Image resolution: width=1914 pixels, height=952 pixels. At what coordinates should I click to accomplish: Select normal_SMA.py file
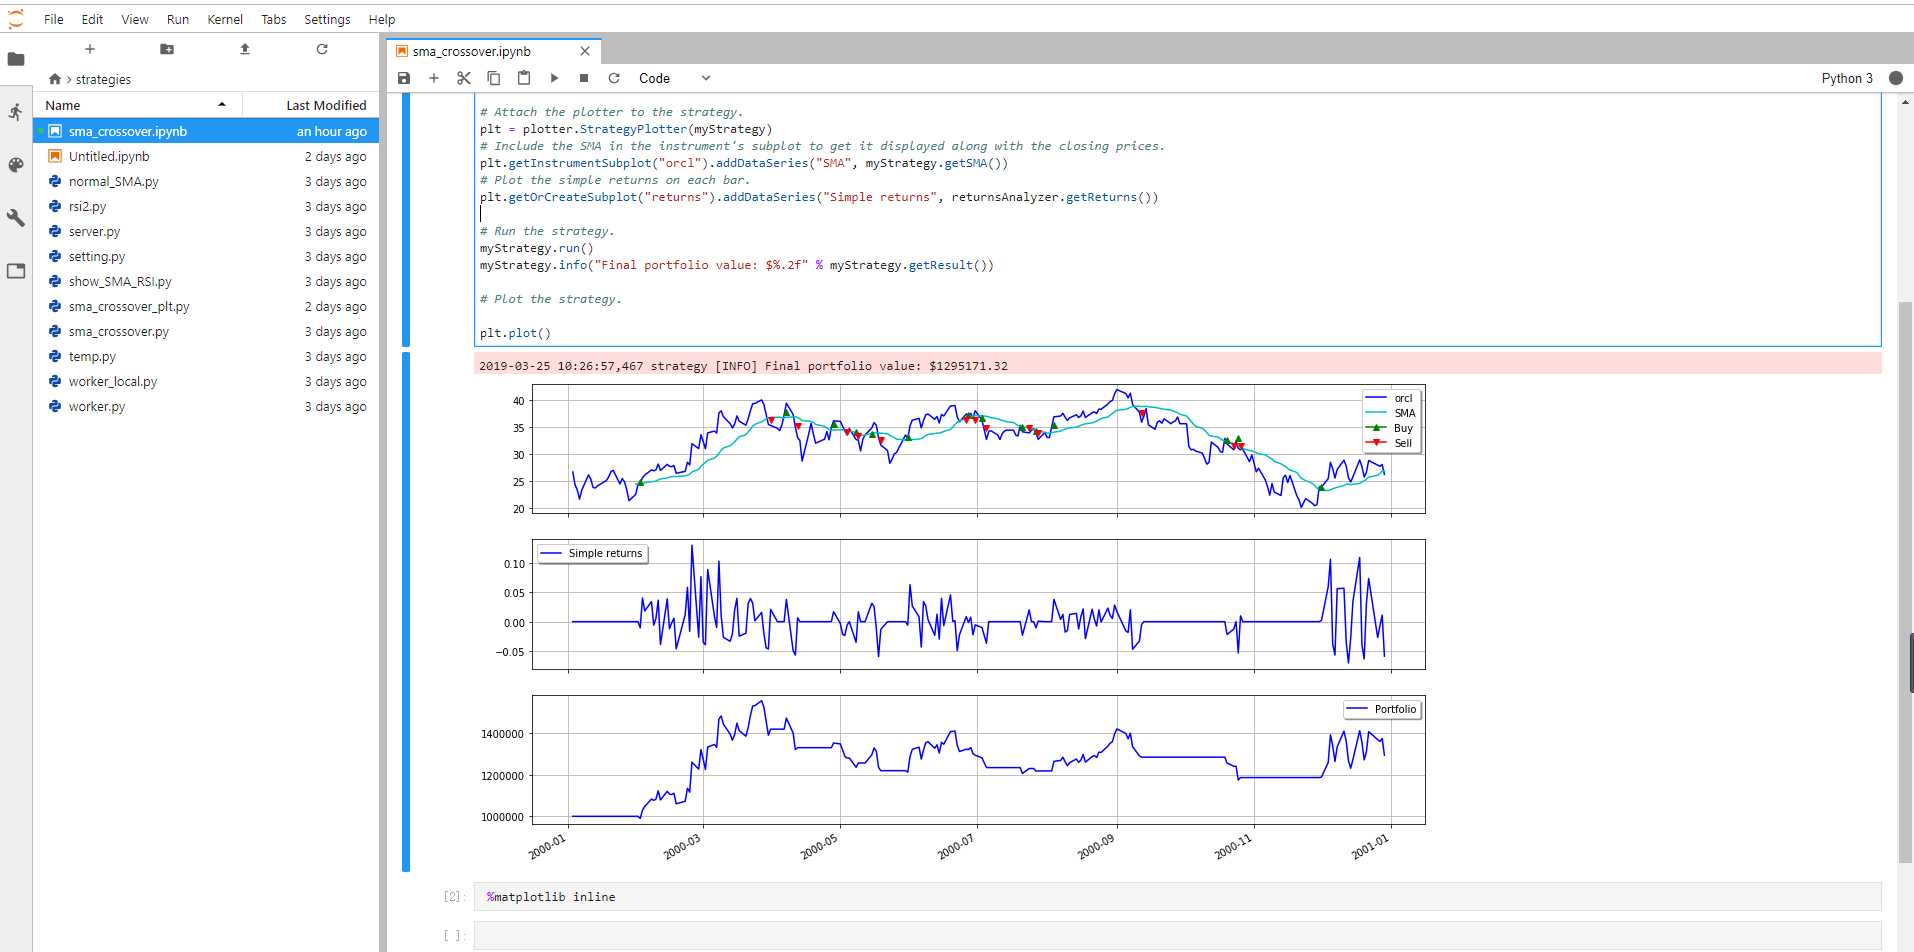206,181
